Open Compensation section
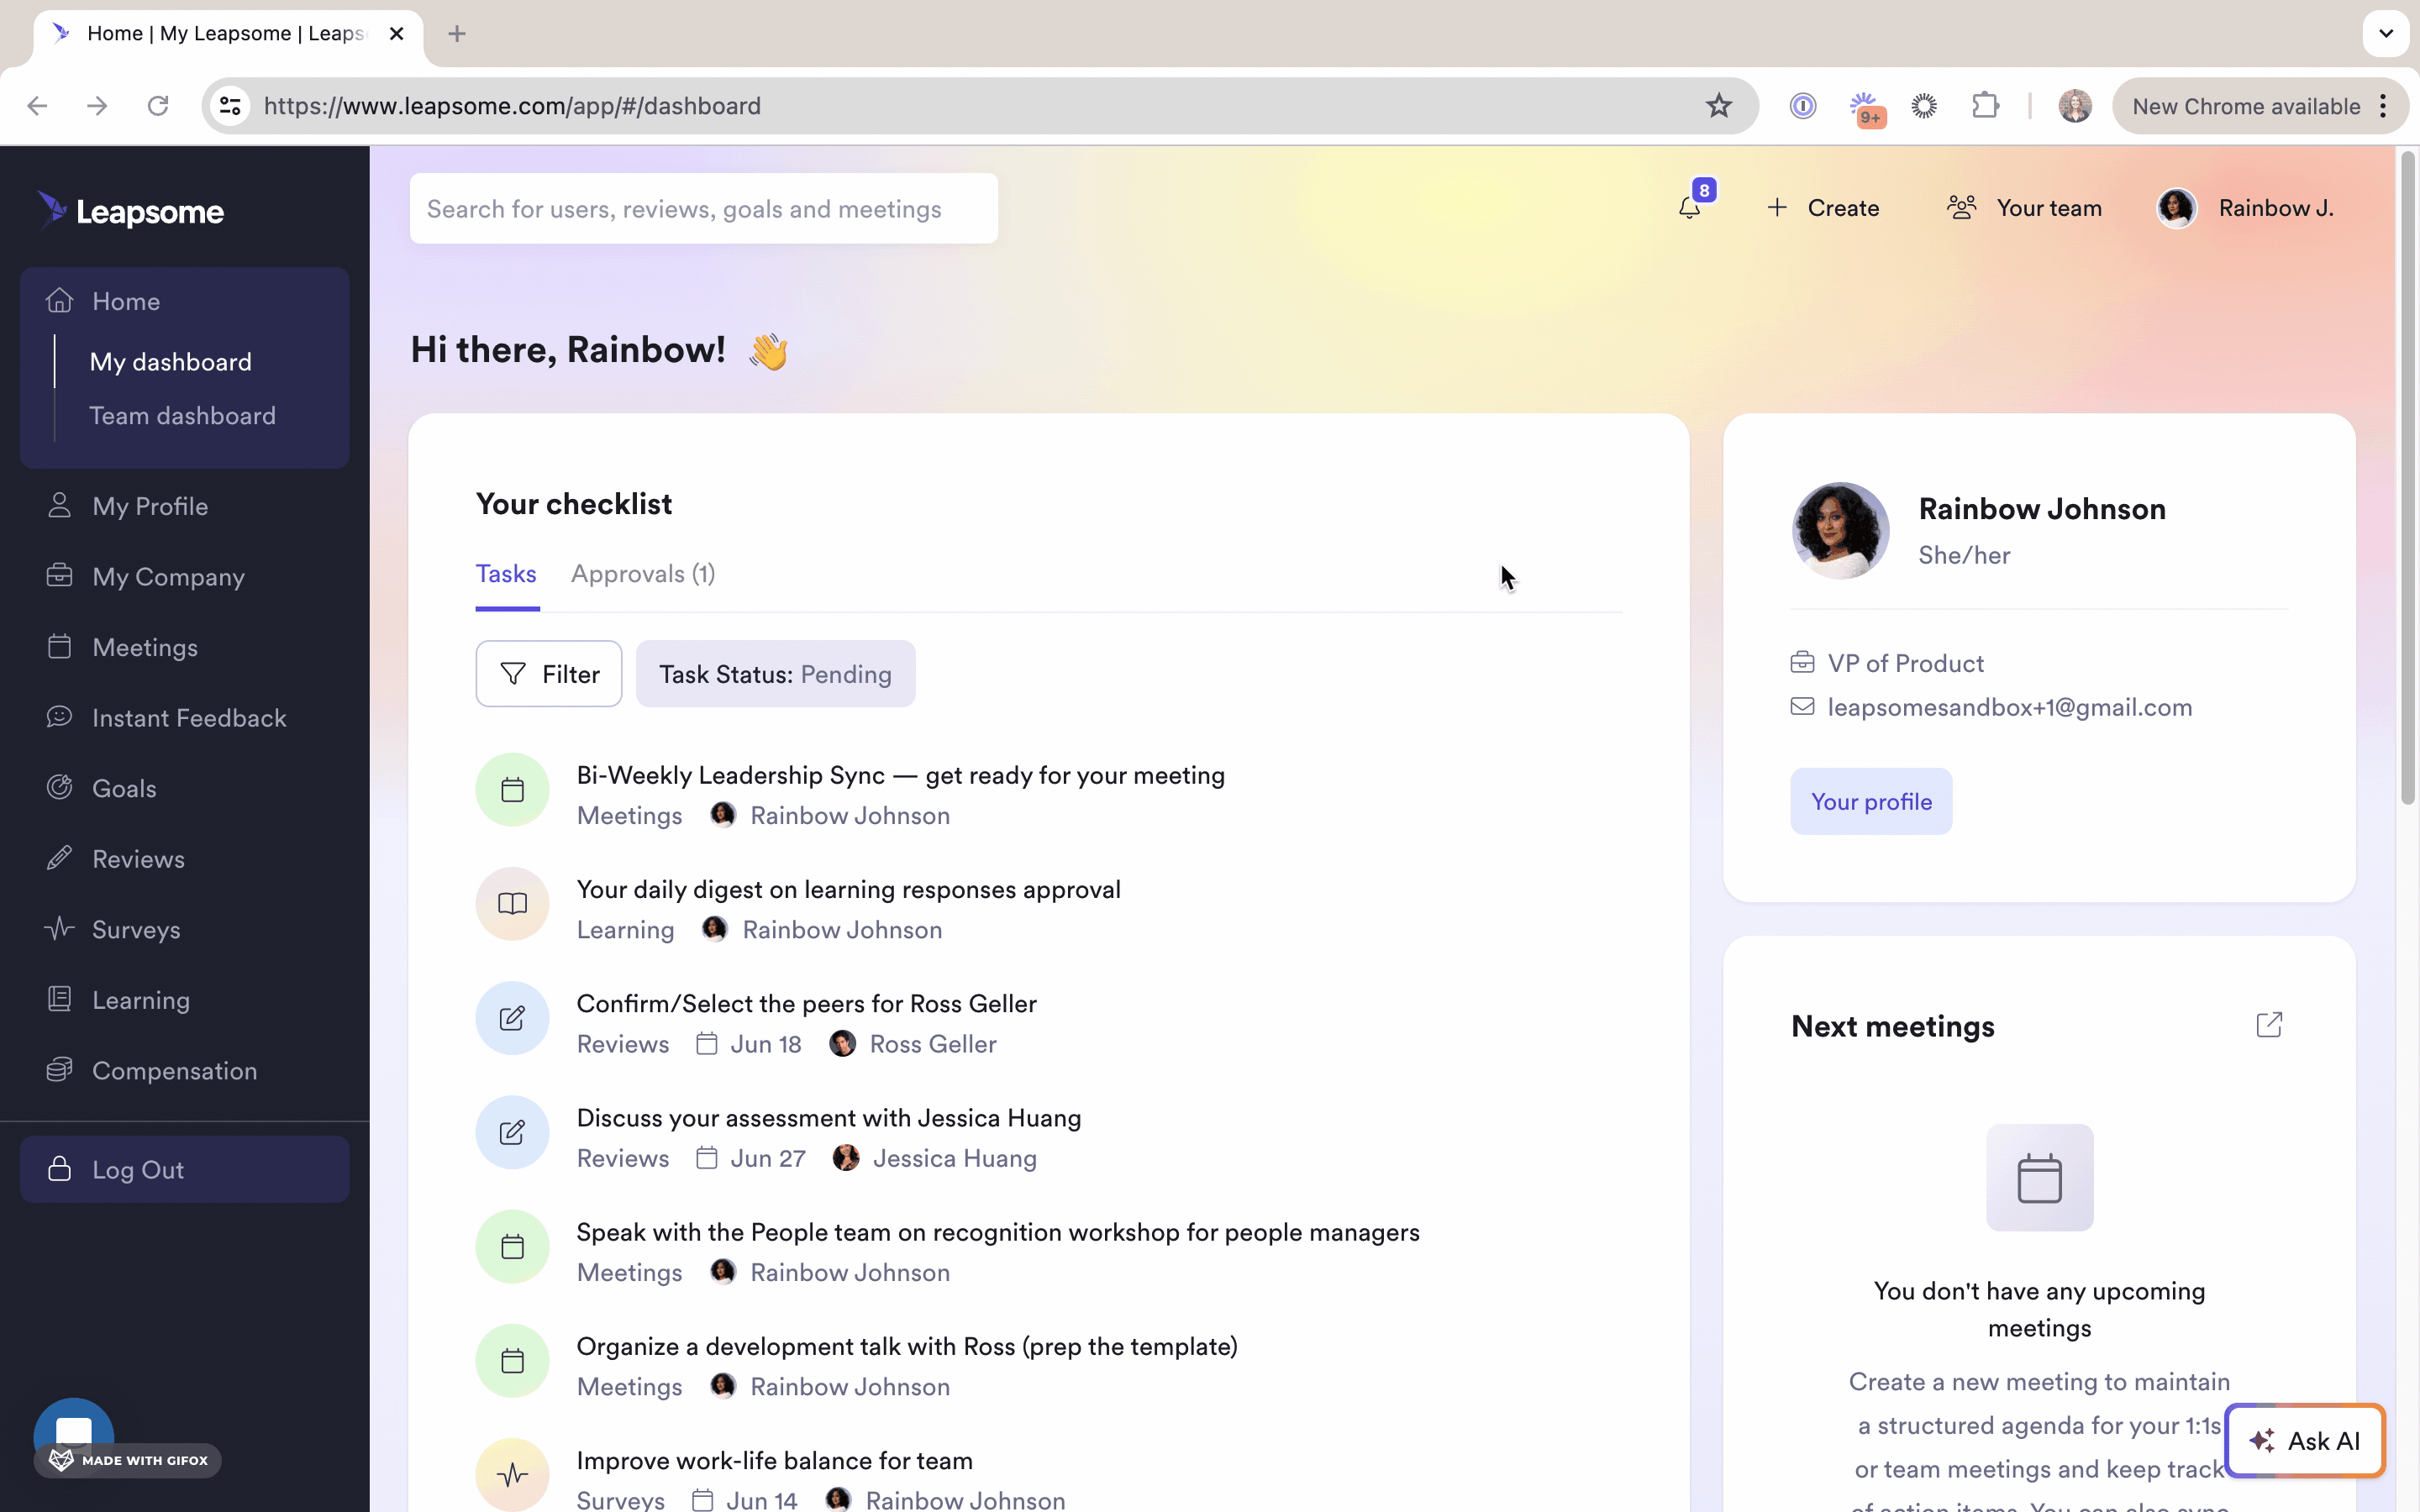The width and height of the screenshot is (2420, 1512). pos(174,1070)
